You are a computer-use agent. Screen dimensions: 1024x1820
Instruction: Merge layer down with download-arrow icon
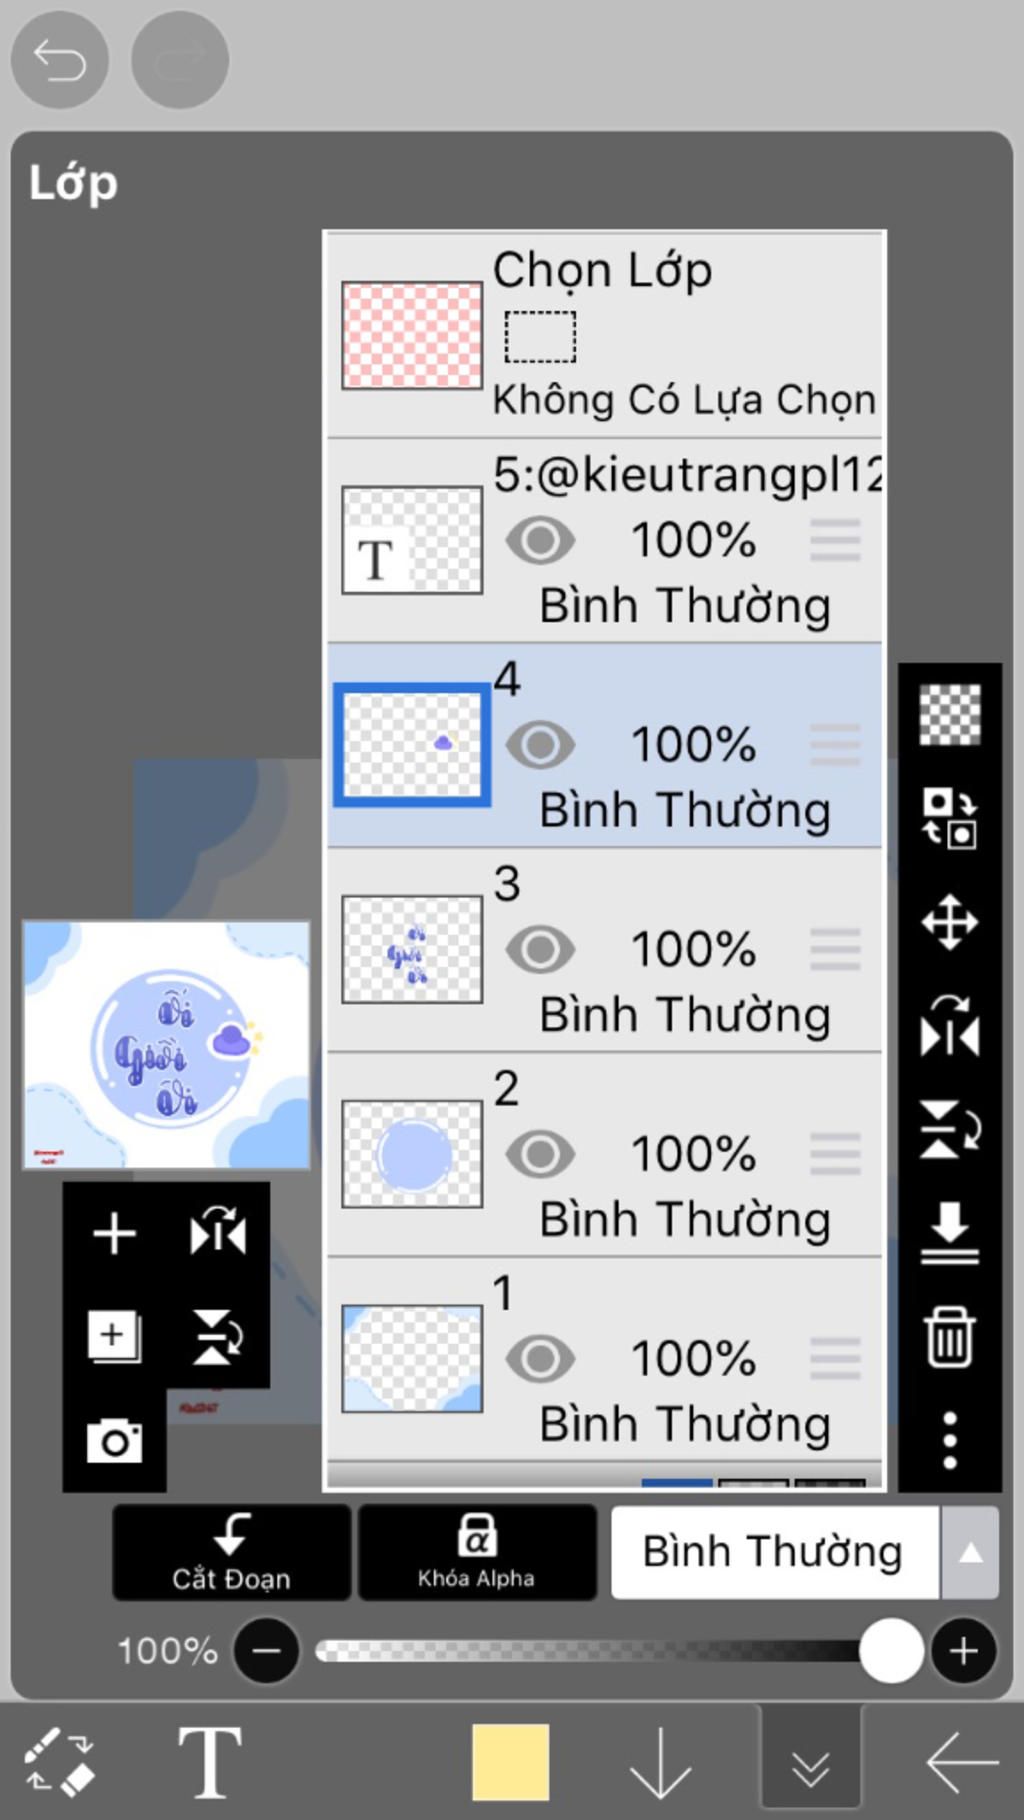click(x=949, y=1232)
